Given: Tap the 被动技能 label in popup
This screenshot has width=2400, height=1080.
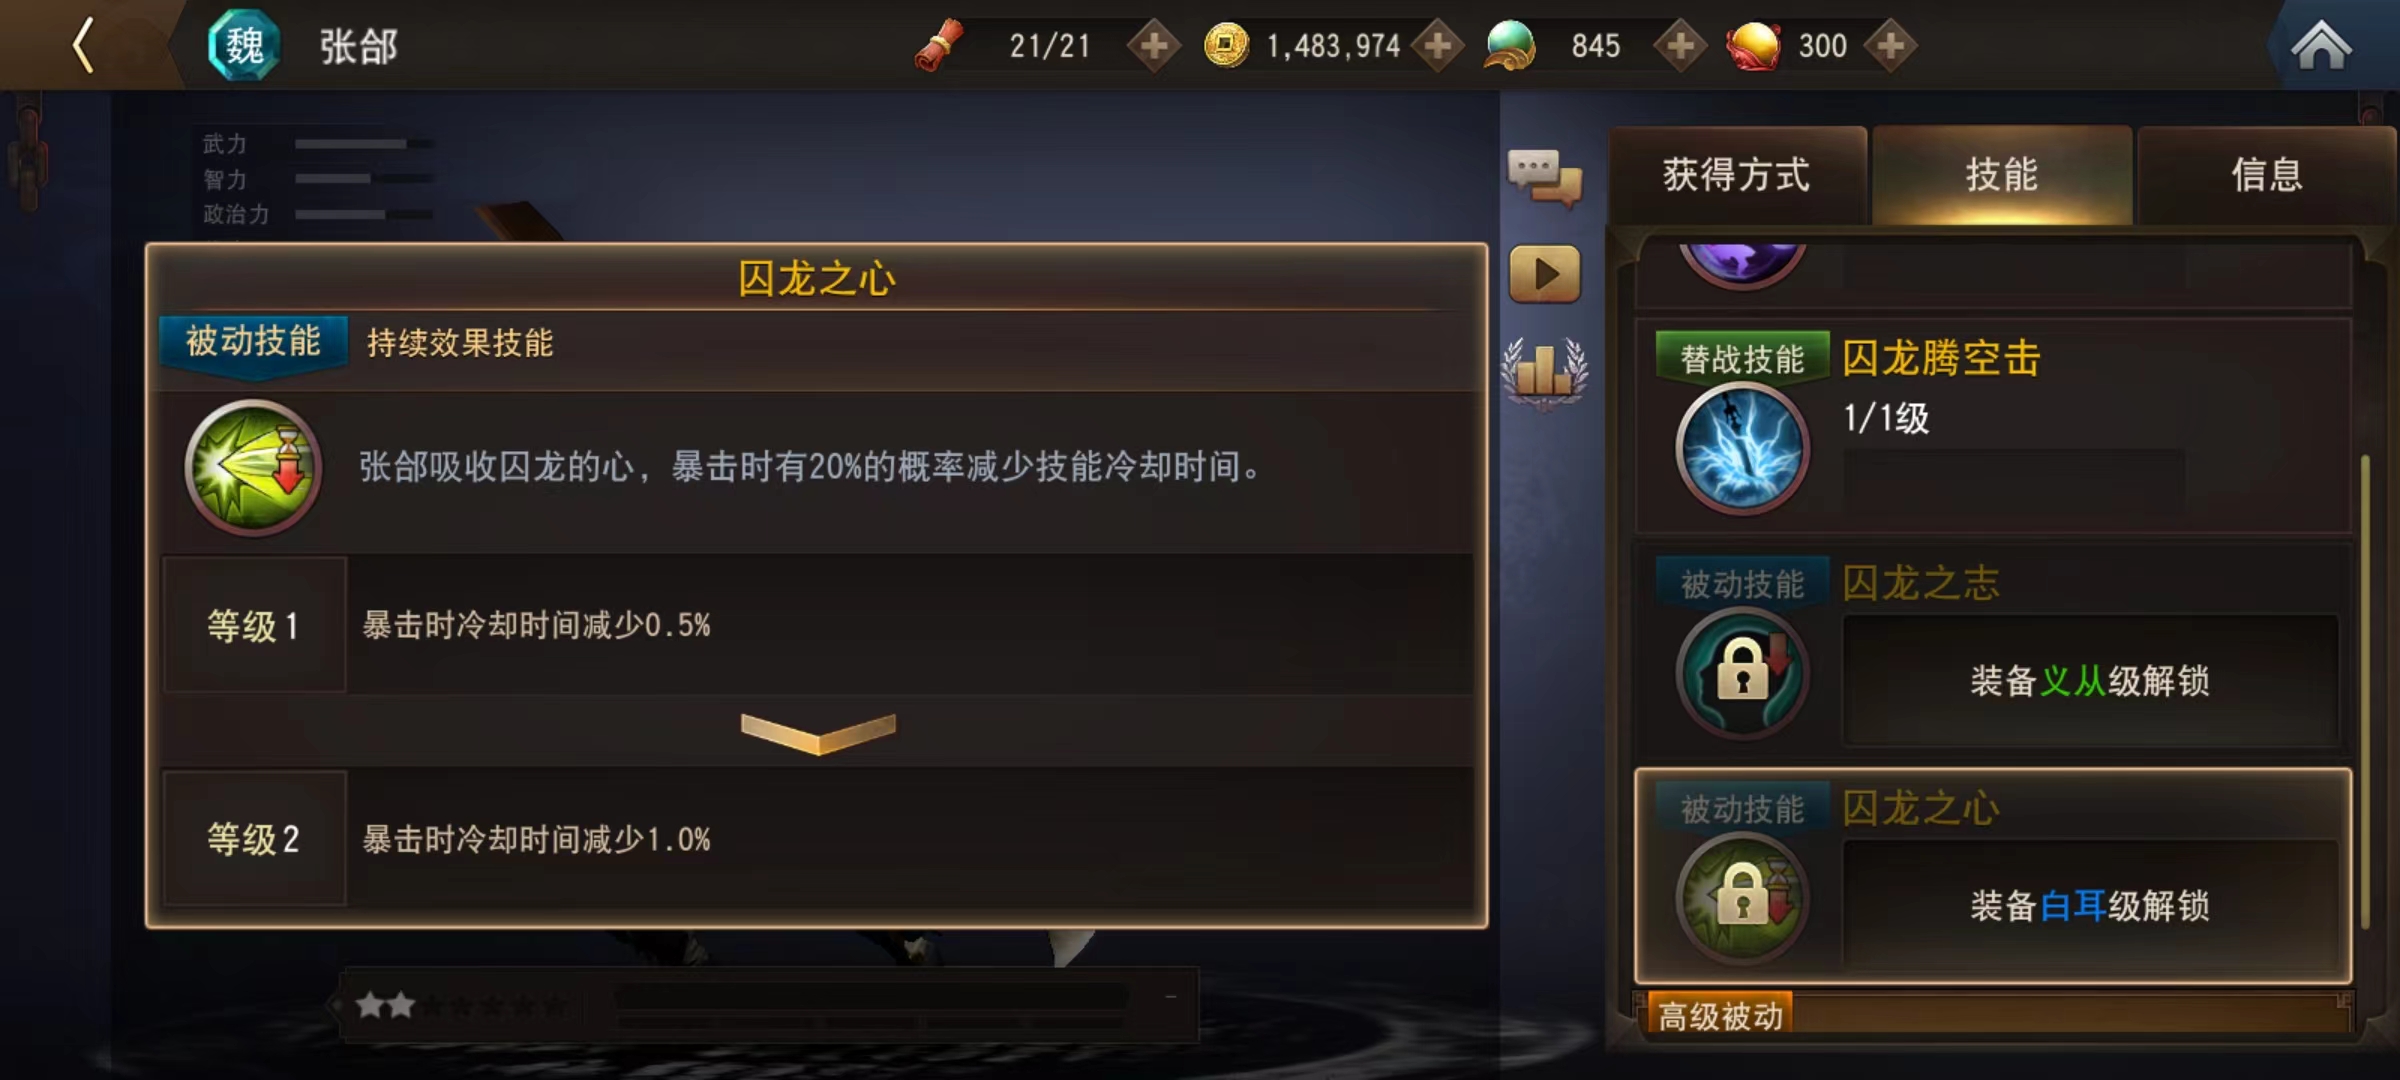Looking at the screenshot, I should click(253, 342).
